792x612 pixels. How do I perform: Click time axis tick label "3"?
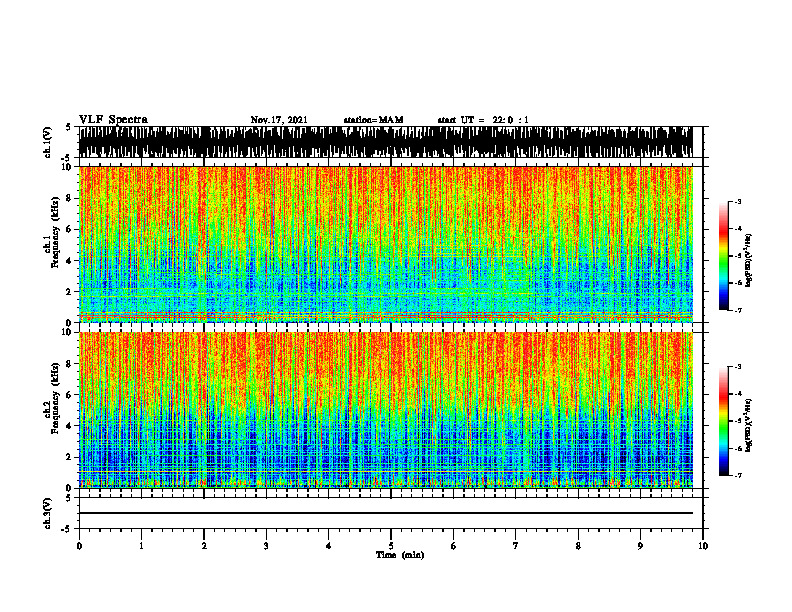point(266,546)
